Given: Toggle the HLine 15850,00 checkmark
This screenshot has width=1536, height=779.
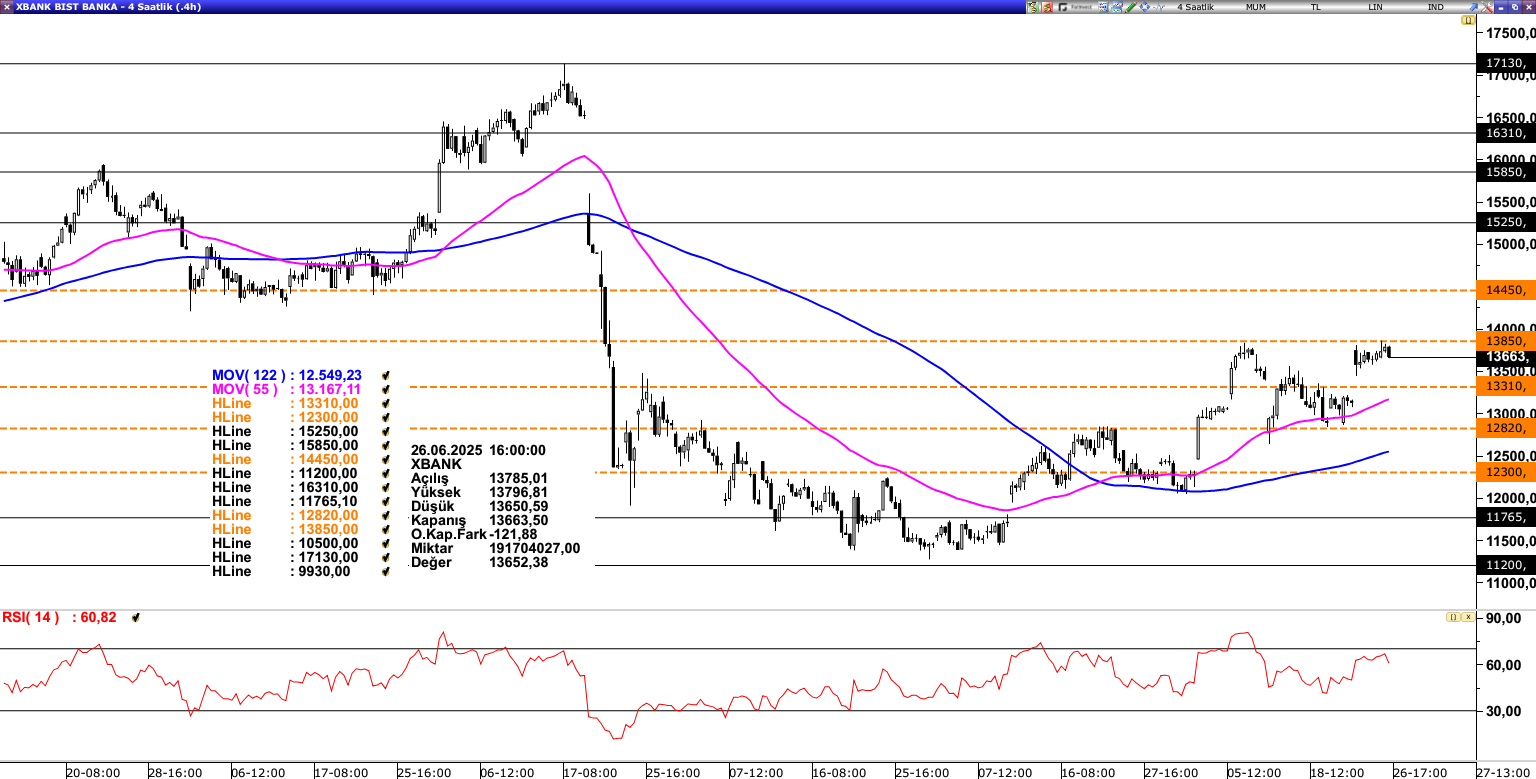Looking at the screenshot, I should click(x=386, y=445).
